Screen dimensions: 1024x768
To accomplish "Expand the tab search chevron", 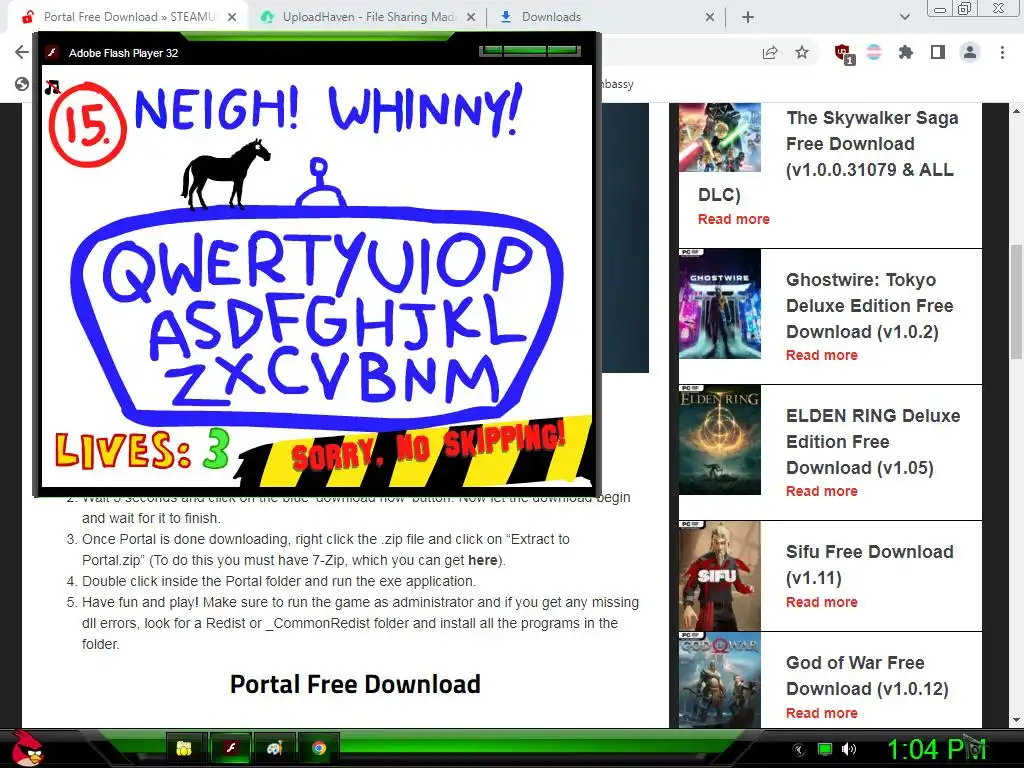I will tap(904, 17).
